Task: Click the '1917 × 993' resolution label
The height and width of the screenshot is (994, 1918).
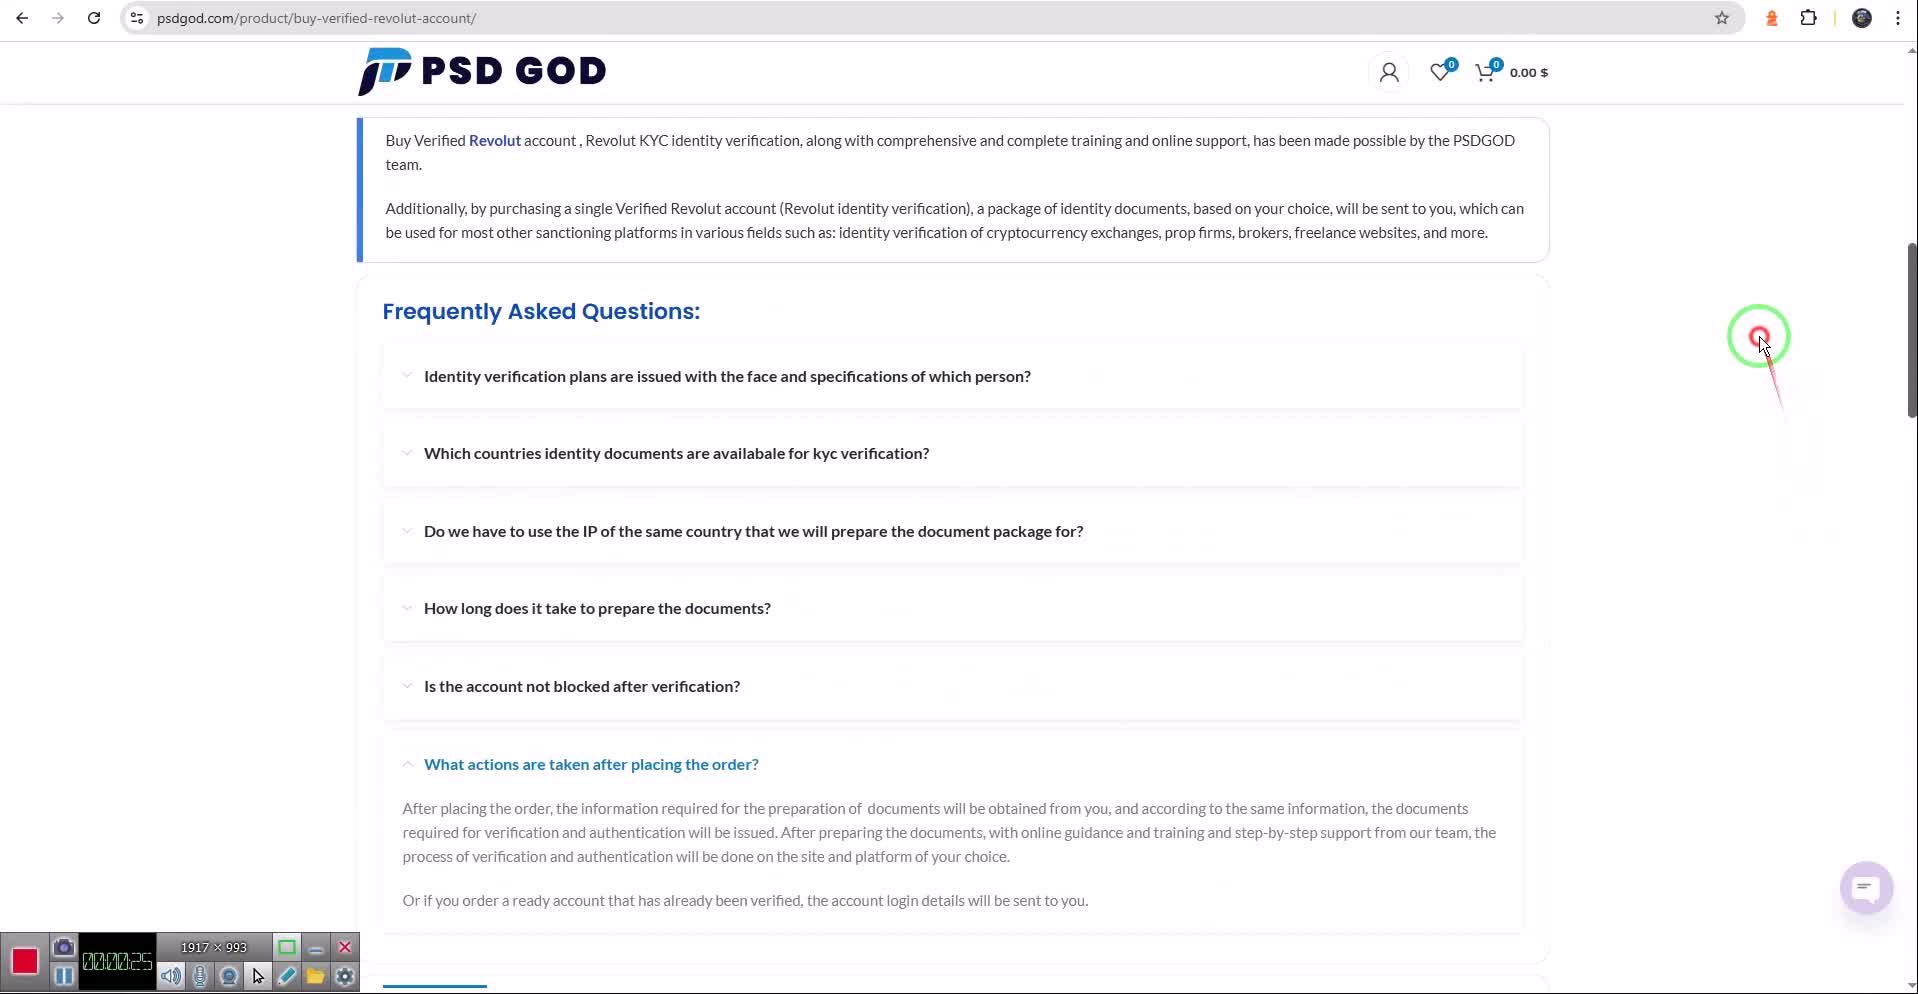Action: 214,947
